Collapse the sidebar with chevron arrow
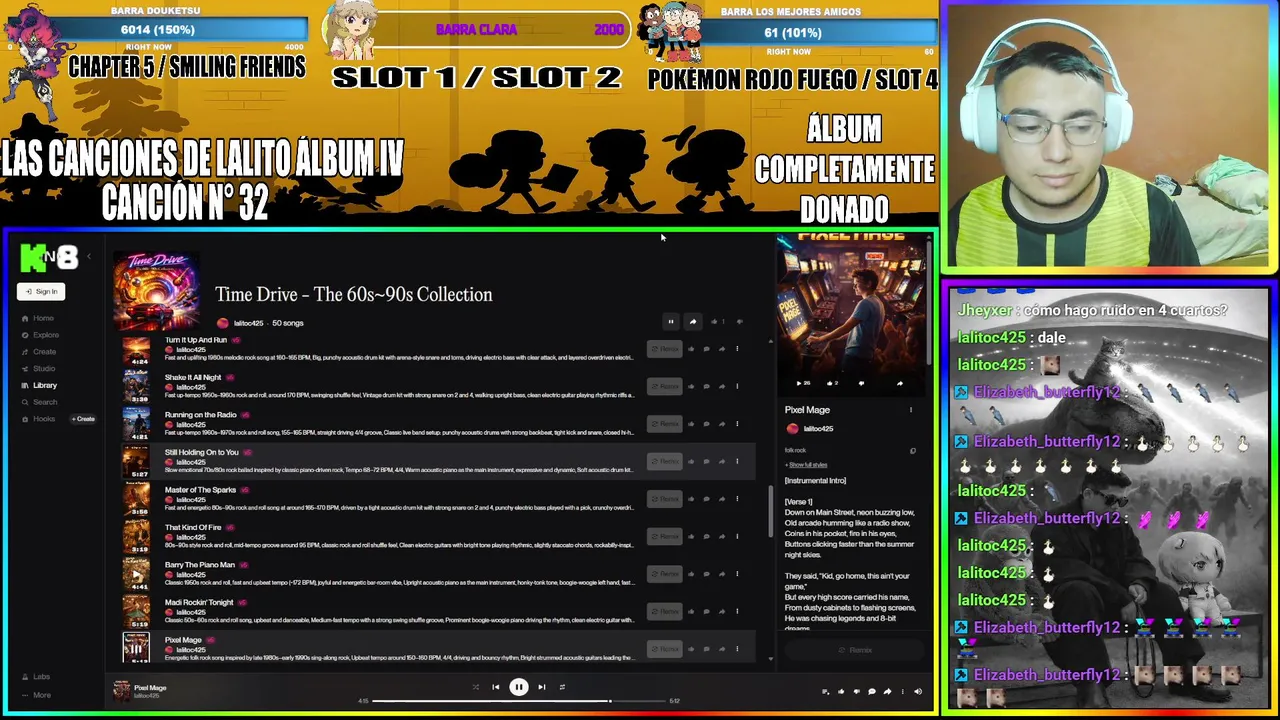Image resolution: width=1280 pixels, height=720 pixels. coord(88,257)
